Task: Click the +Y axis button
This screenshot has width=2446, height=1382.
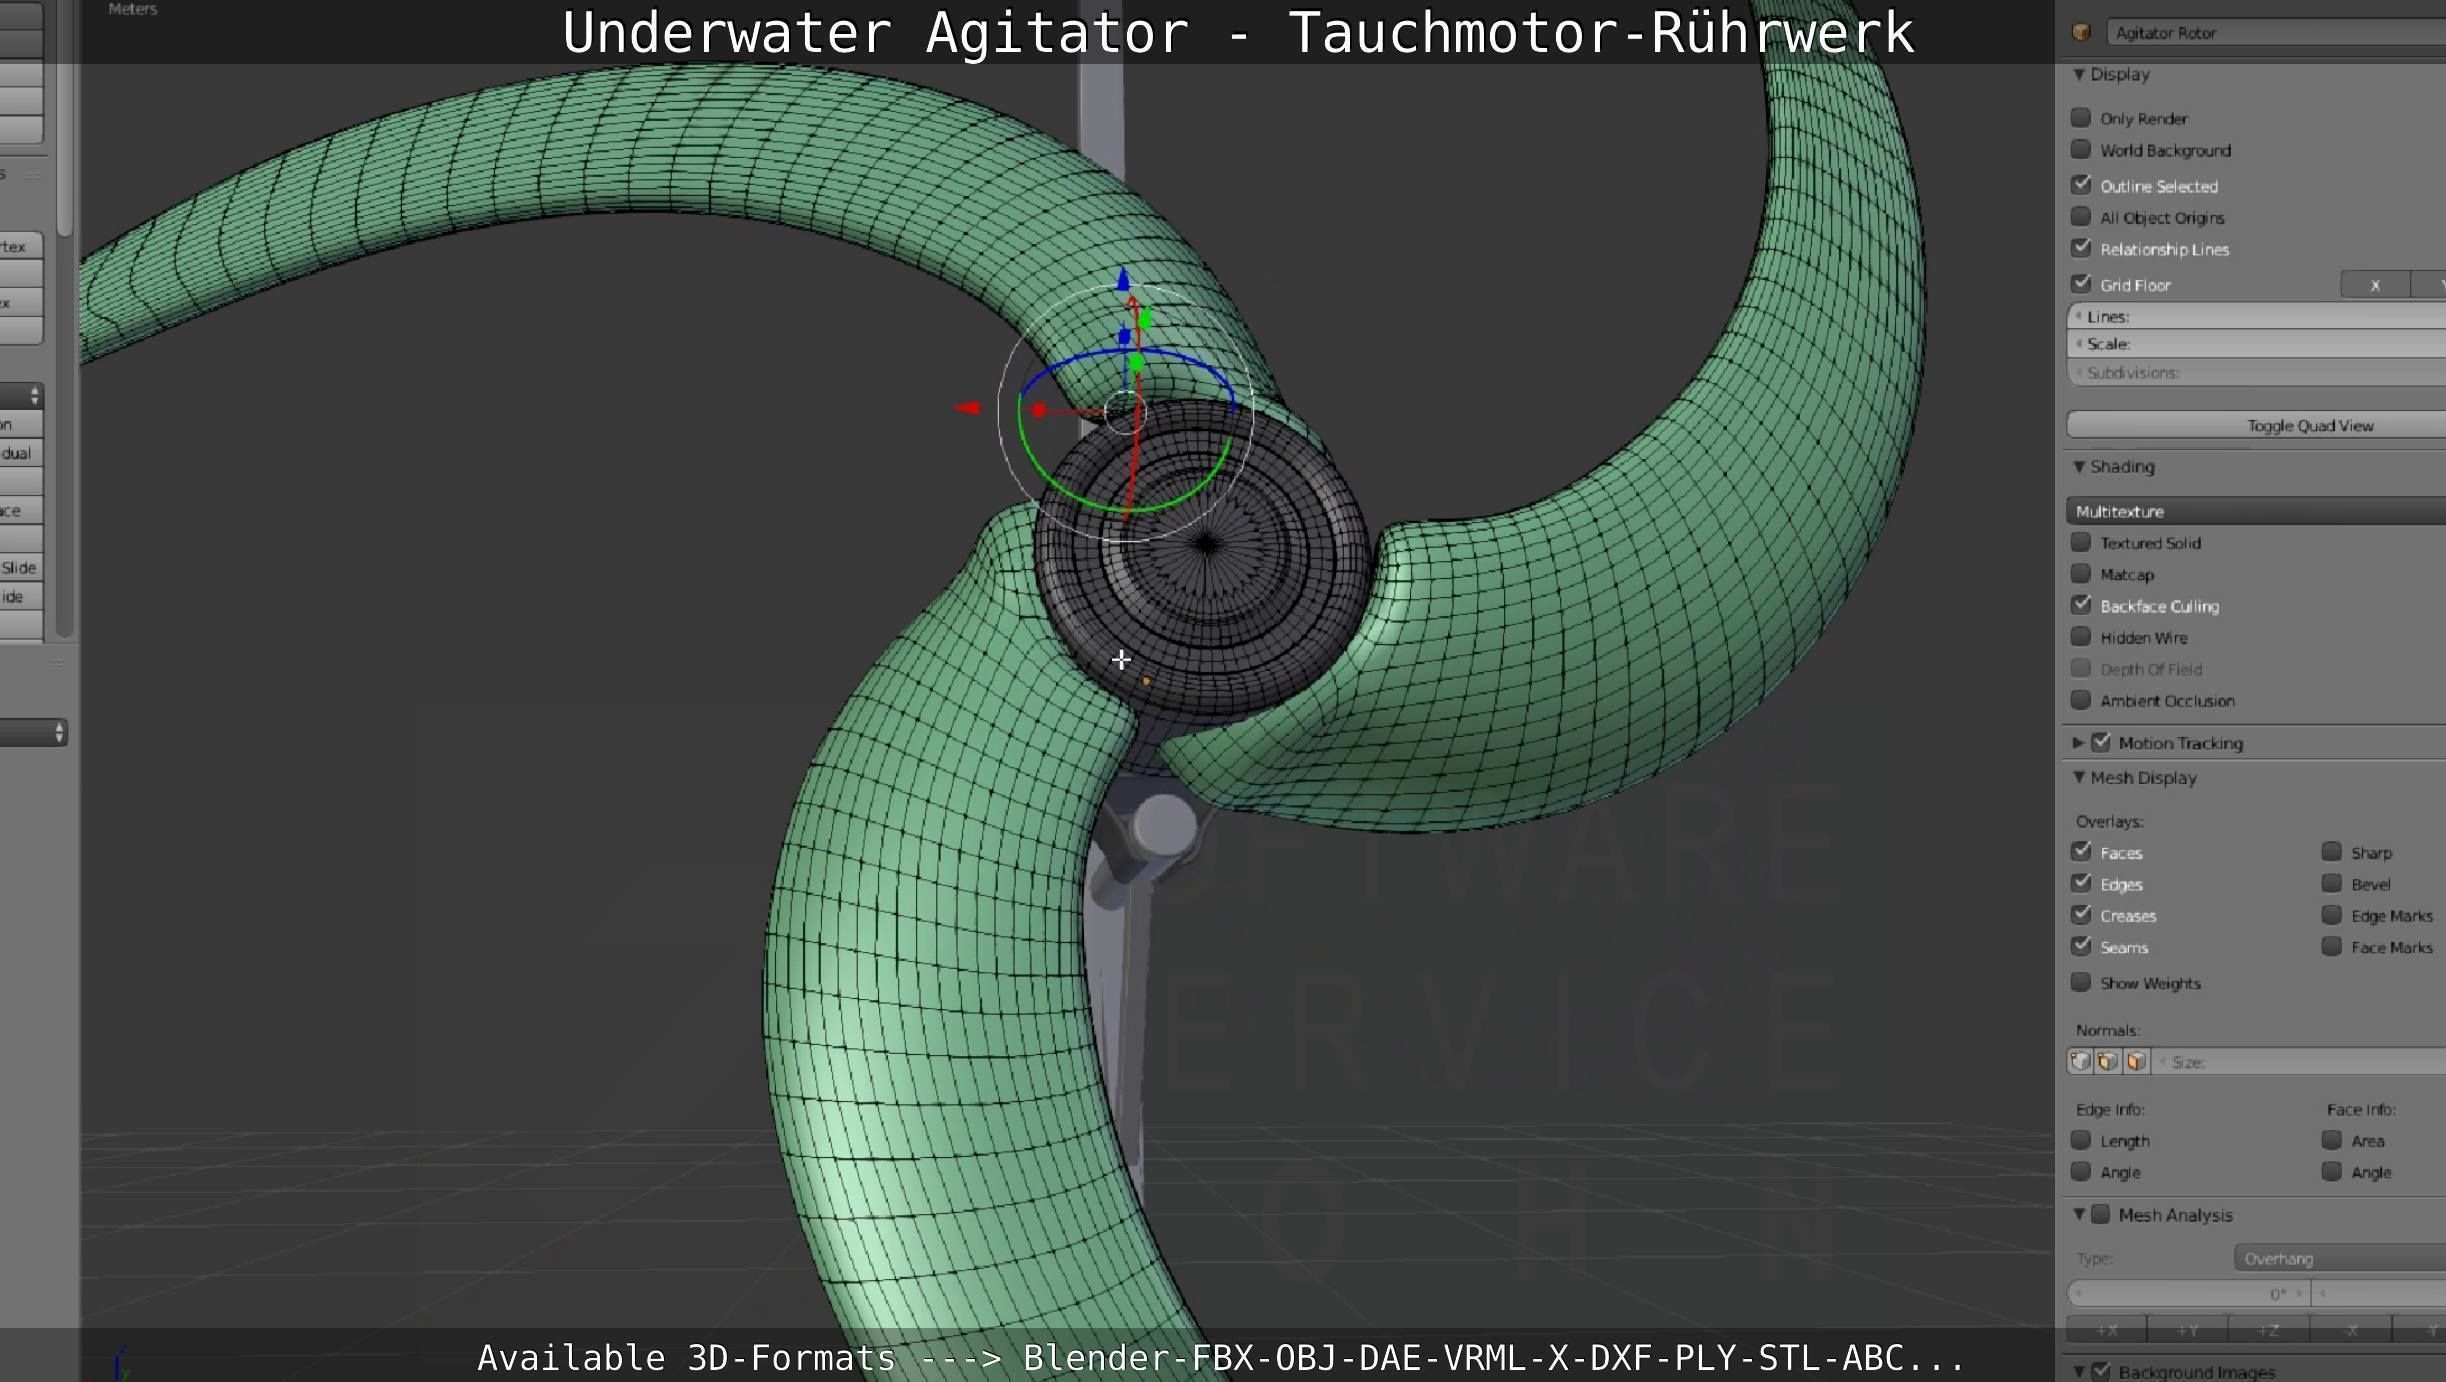Action: pyautogui.click(x=2188, y=1330)
